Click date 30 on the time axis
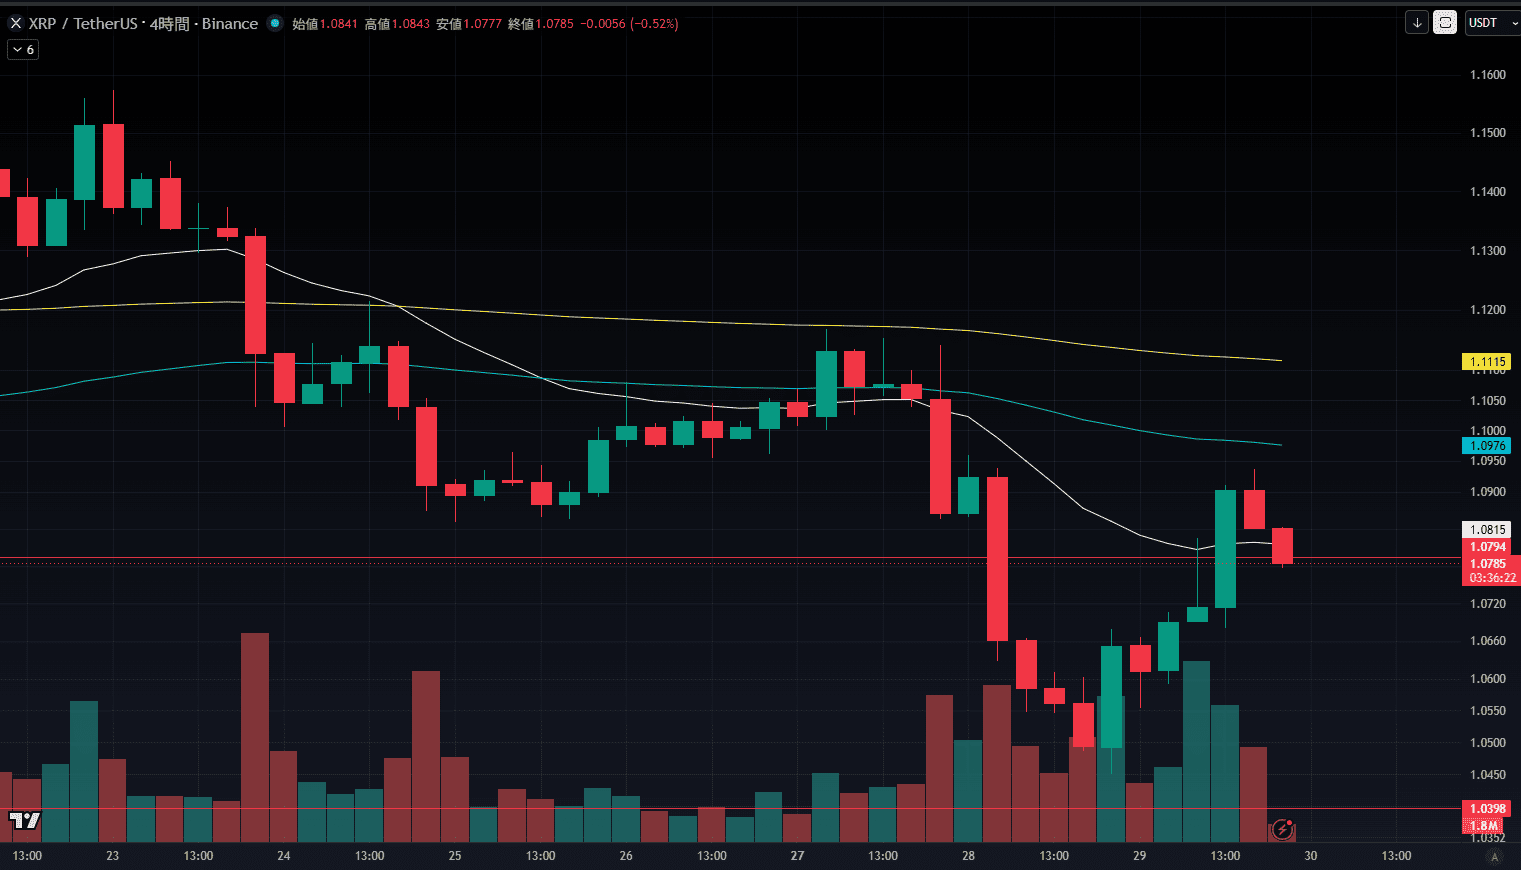 tap(1310, 856)
